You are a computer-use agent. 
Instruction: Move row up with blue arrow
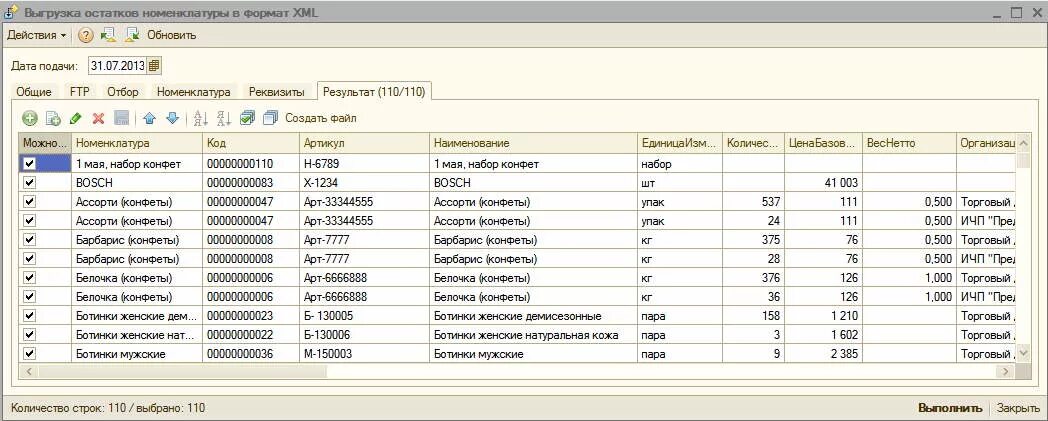150,118
